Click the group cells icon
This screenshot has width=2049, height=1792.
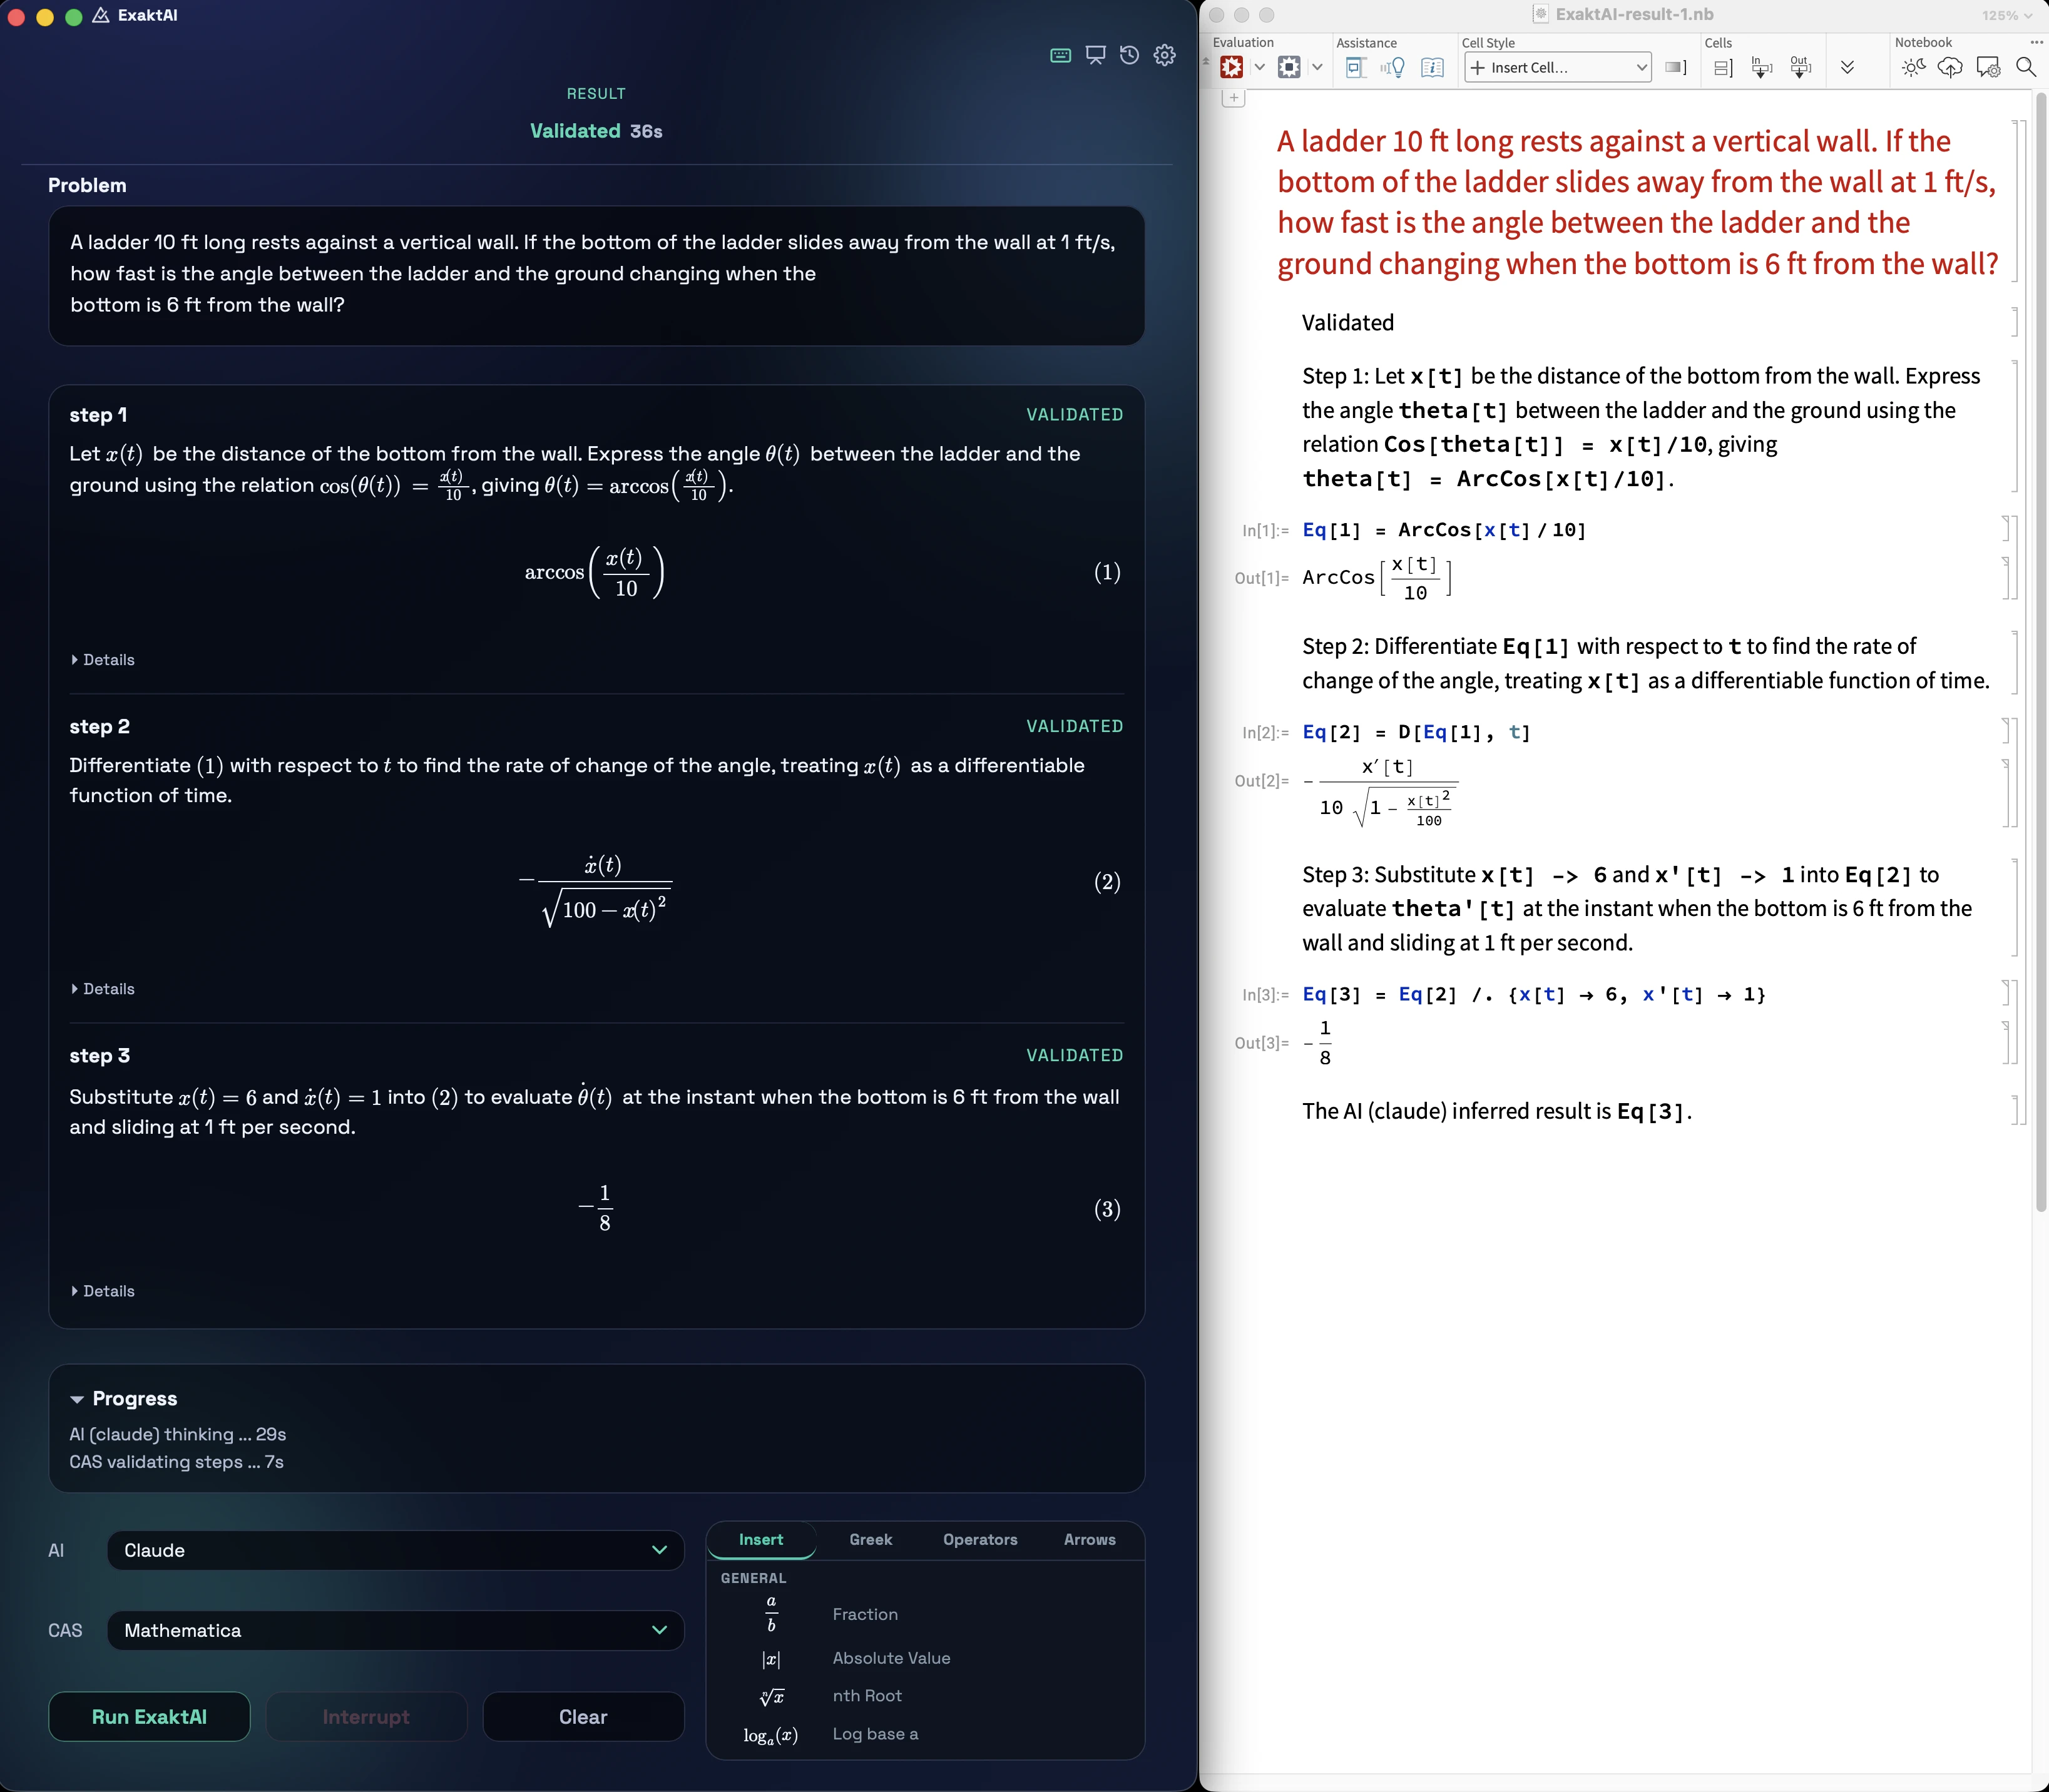(1723, 67)
